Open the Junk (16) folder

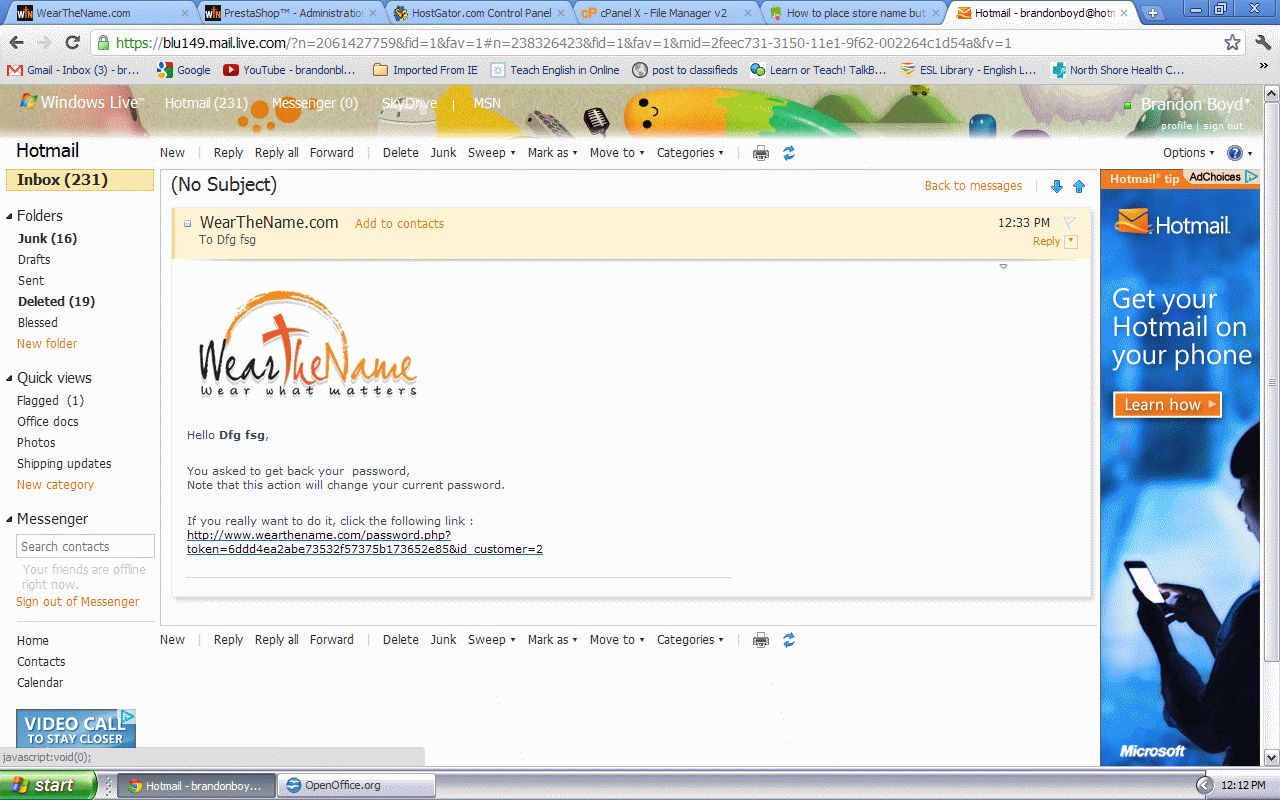(x=47, y=238)
